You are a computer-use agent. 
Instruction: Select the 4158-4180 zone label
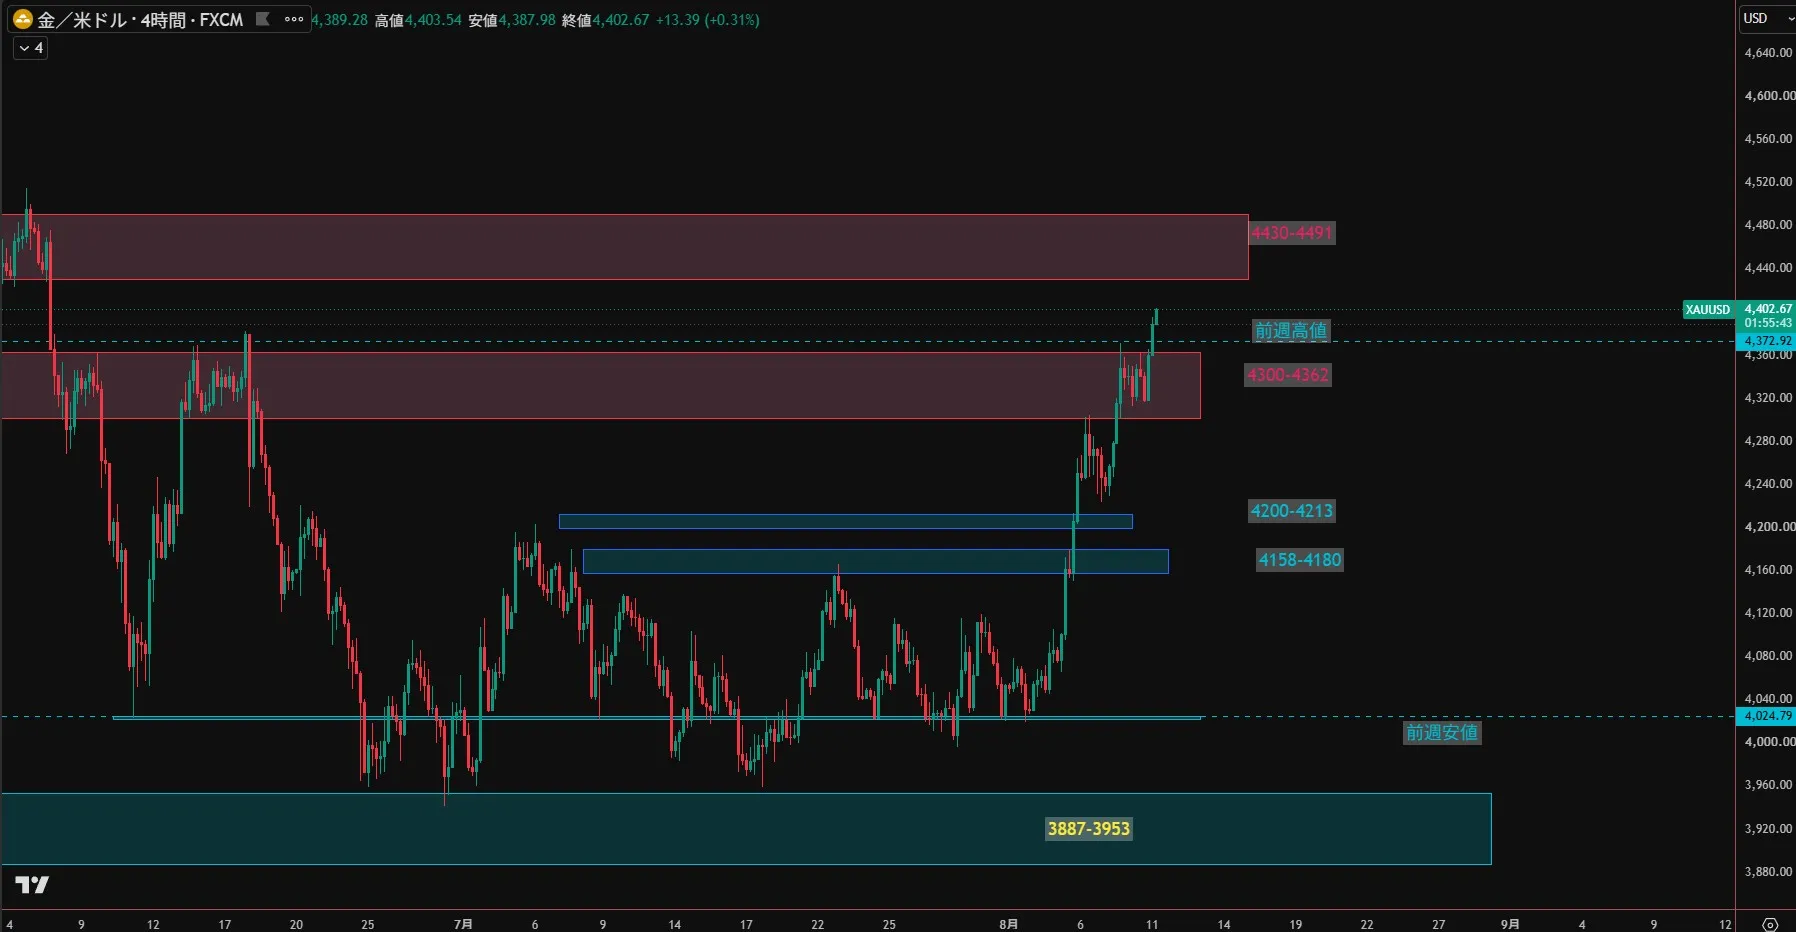tap(1300, 560)
